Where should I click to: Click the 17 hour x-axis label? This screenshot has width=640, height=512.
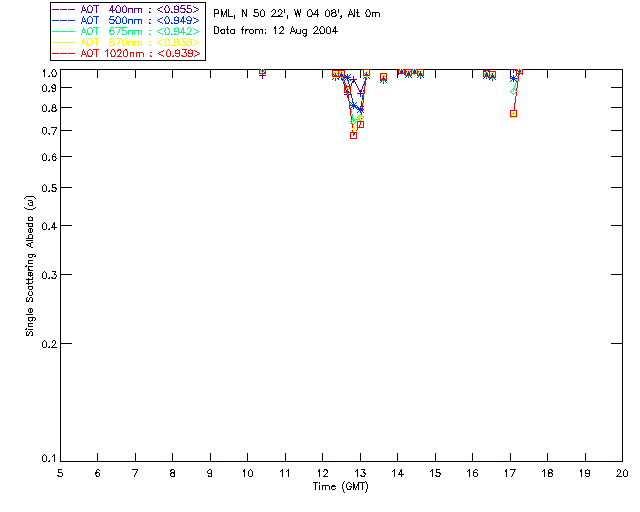click(x=510, y=473)
